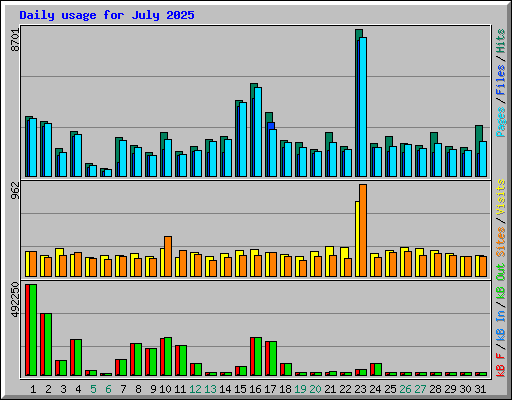The image size is (512, 400).
Task: Click the green kB bar for day 2
Action: 48,345
